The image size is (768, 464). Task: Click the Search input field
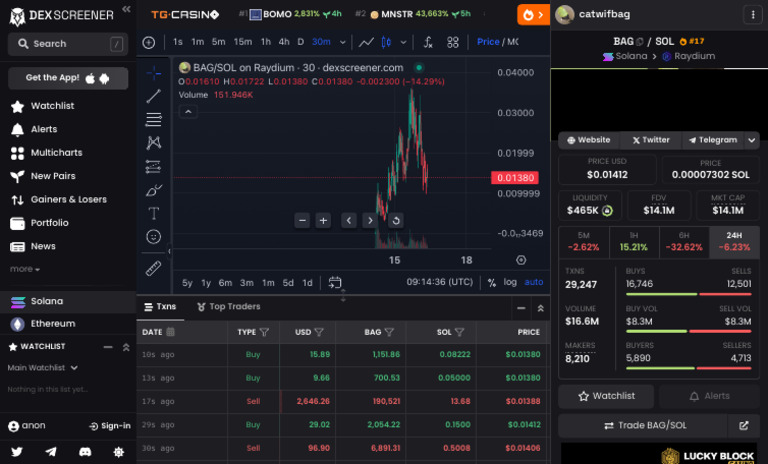[x=68, y=44]
